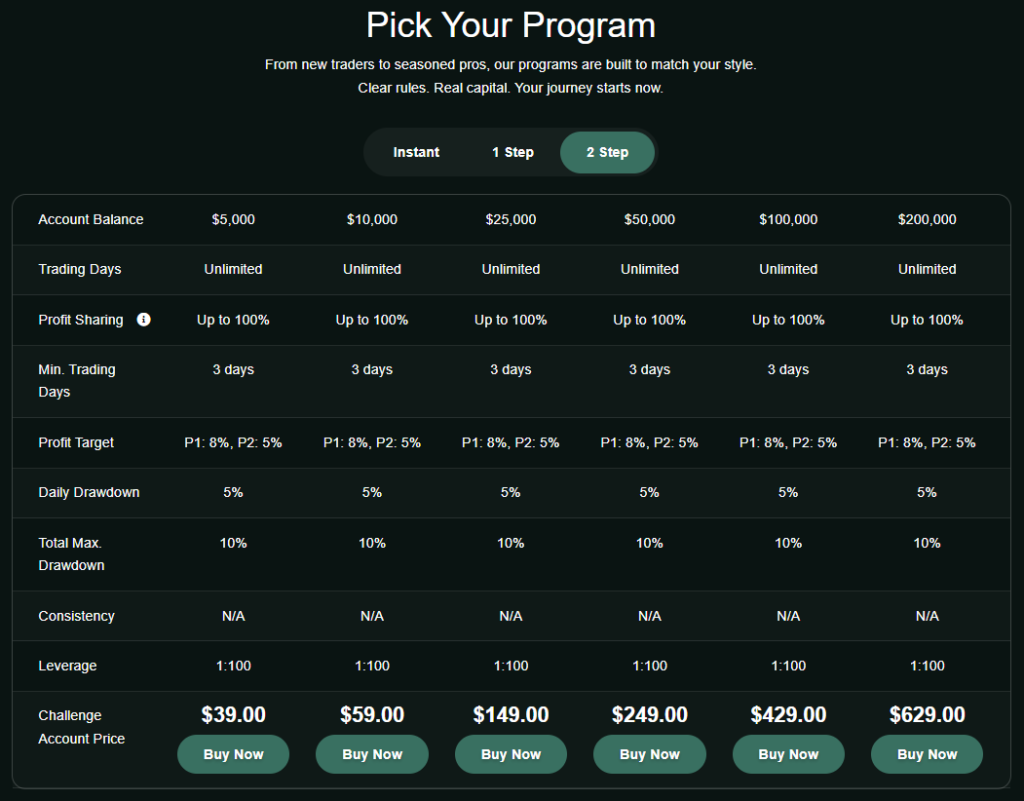Buy the $39.00 challenge account
Screen dimensions: 1024x801
(233, 754)
